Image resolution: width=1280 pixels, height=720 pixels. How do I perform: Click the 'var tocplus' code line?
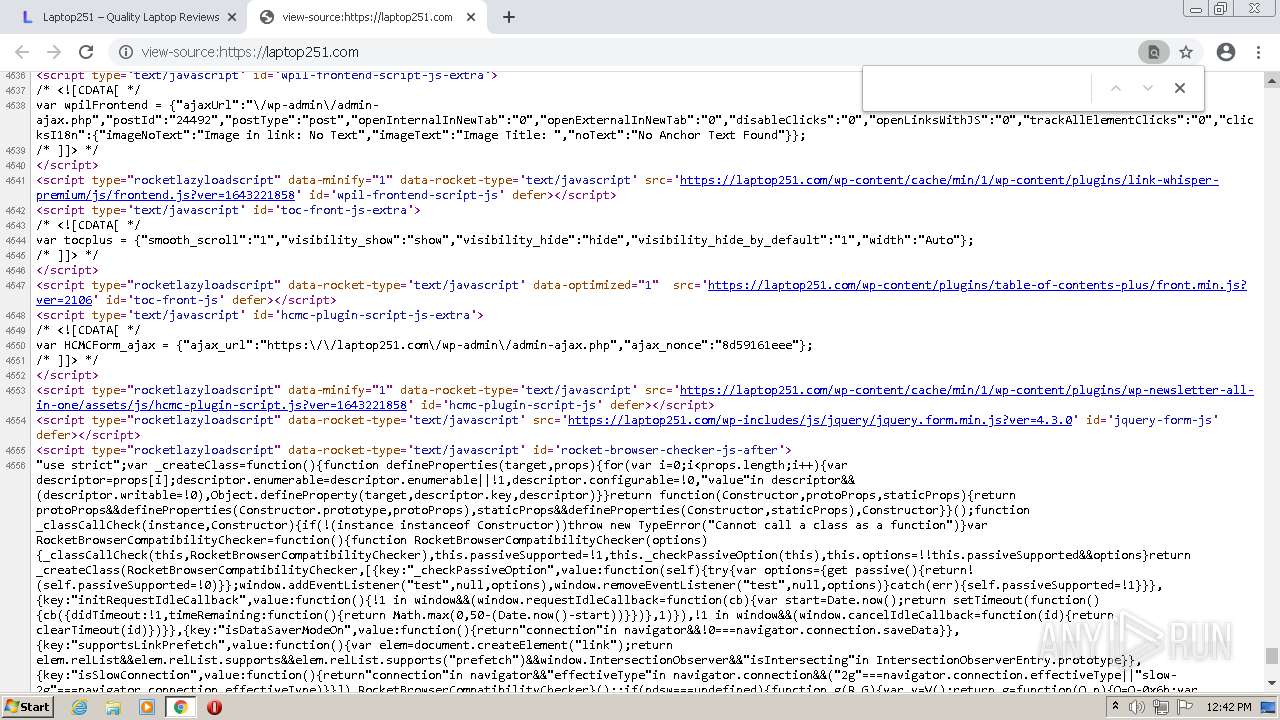pos(505,240)
